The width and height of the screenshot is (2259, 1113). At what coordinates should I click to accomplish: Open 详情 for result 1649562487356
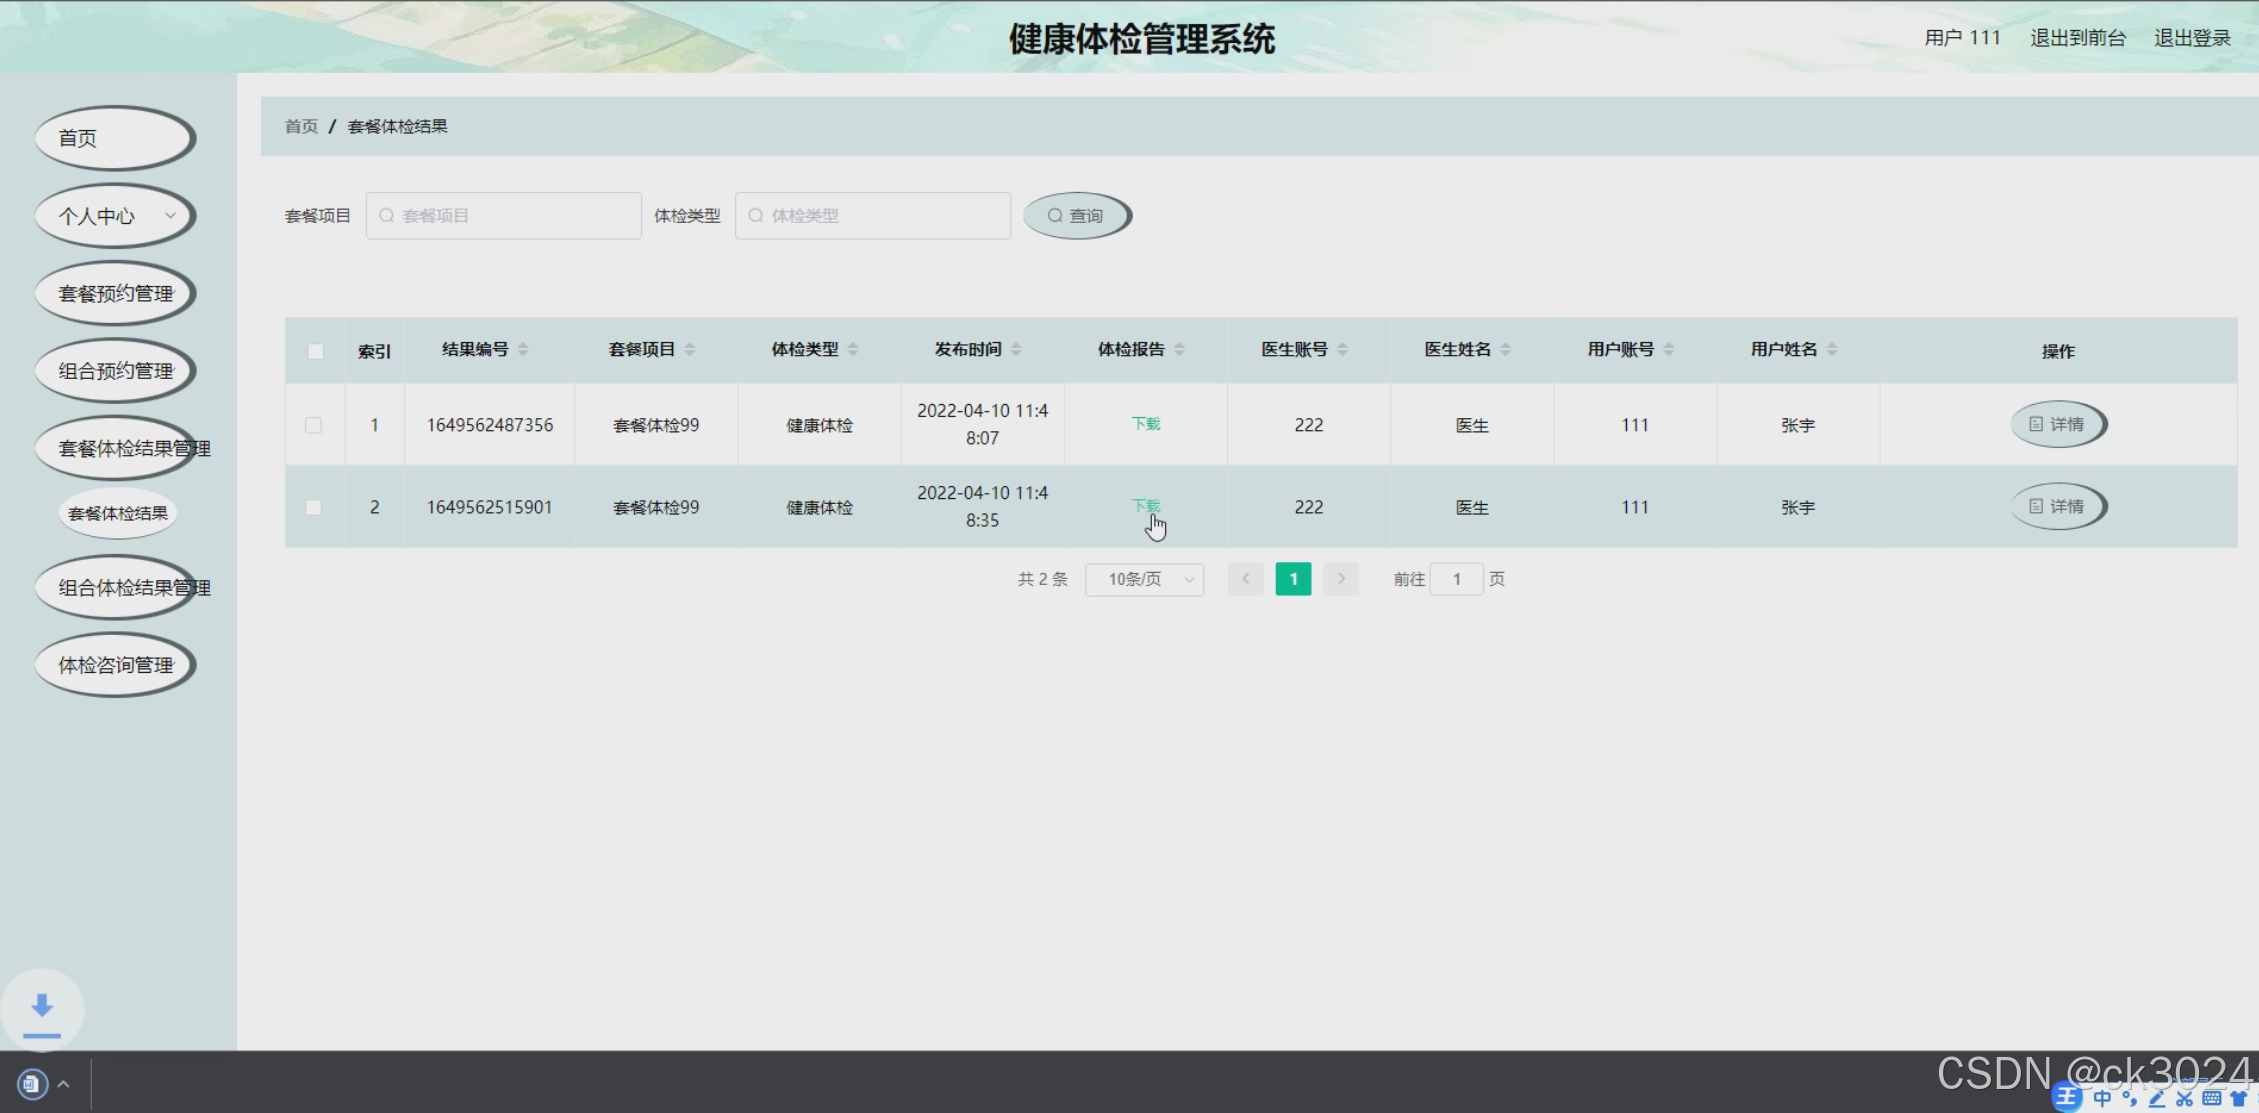pyautogui.click(x=2058, y=425)
